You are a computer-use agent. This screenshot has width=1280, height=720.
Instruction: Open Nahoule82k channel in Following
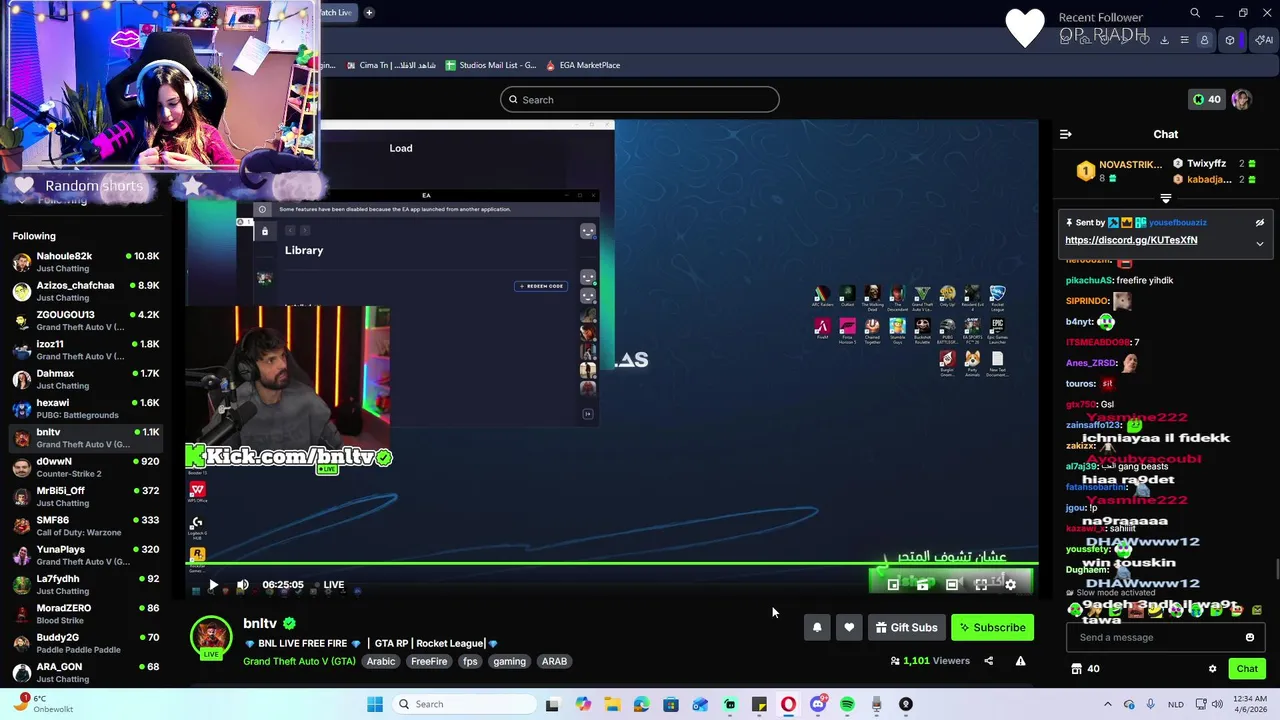coord(85,262)
